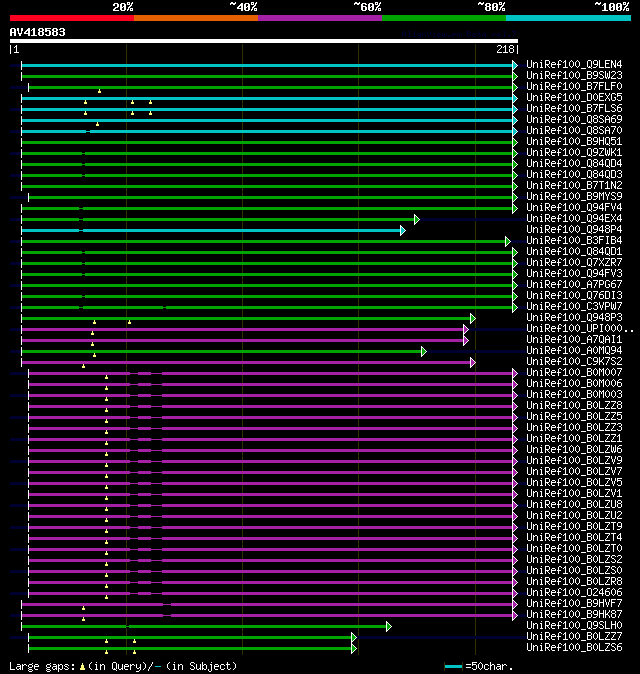Select the UniRef100_B0LZT9 label
This screenshot has height=674, width=640.
[574, 527]
